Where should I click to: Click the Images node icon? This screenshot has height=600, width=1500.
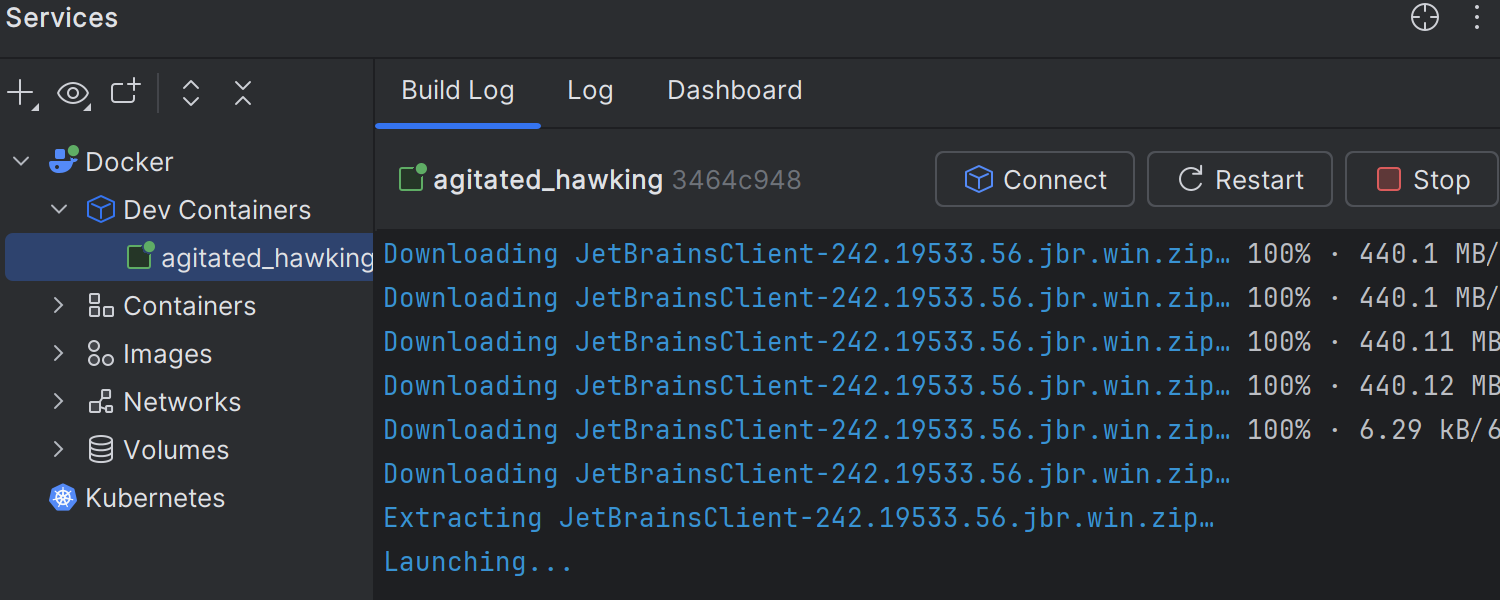[x=101, y=354]
